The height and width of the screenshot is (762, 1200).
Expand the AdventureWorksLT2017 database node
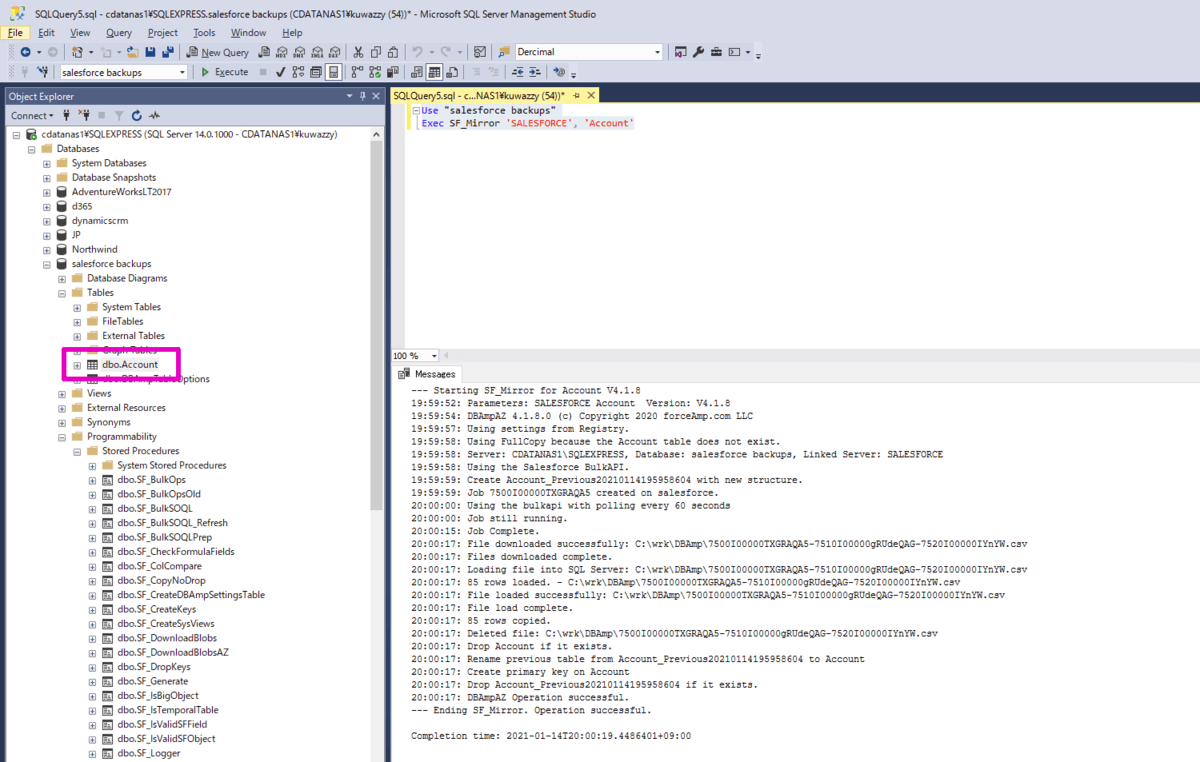pyautogui.click(x=46, y=192)
